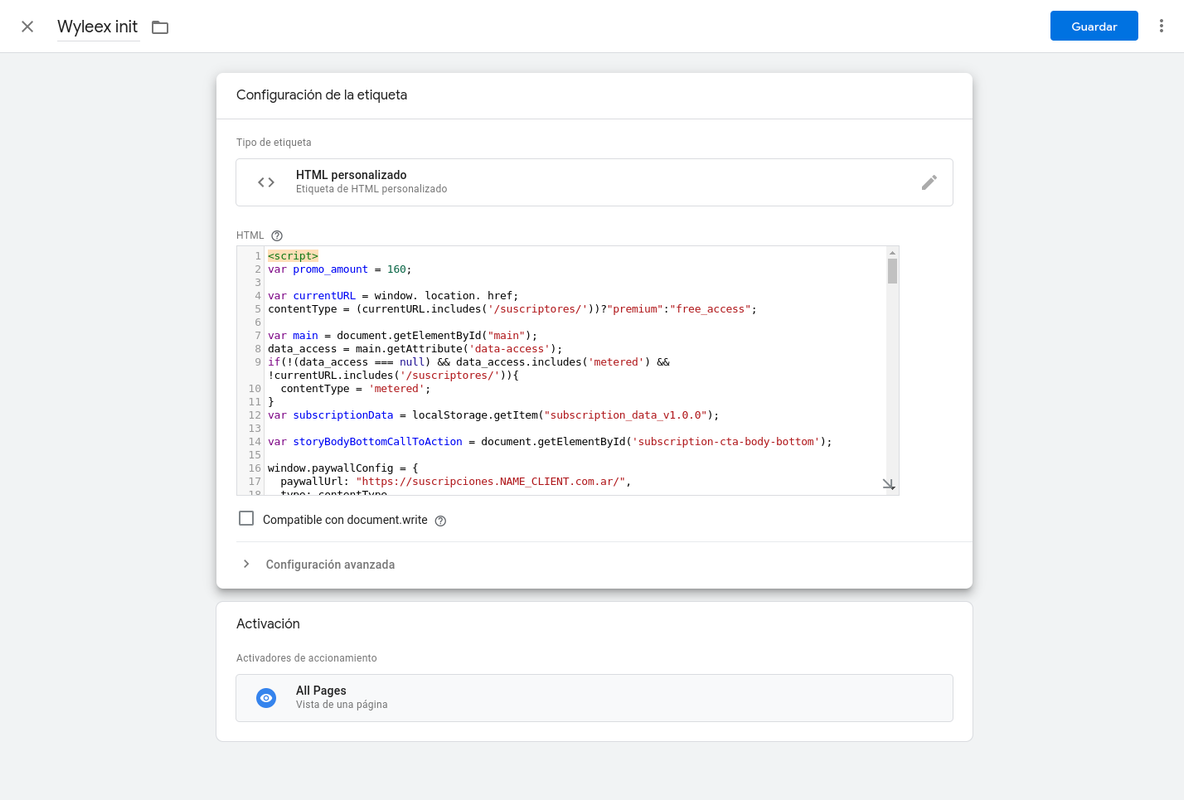Click the "subscription_data_v1.0.0" string
Screen dimensions: 1184x800
click(x=625, y=415)
